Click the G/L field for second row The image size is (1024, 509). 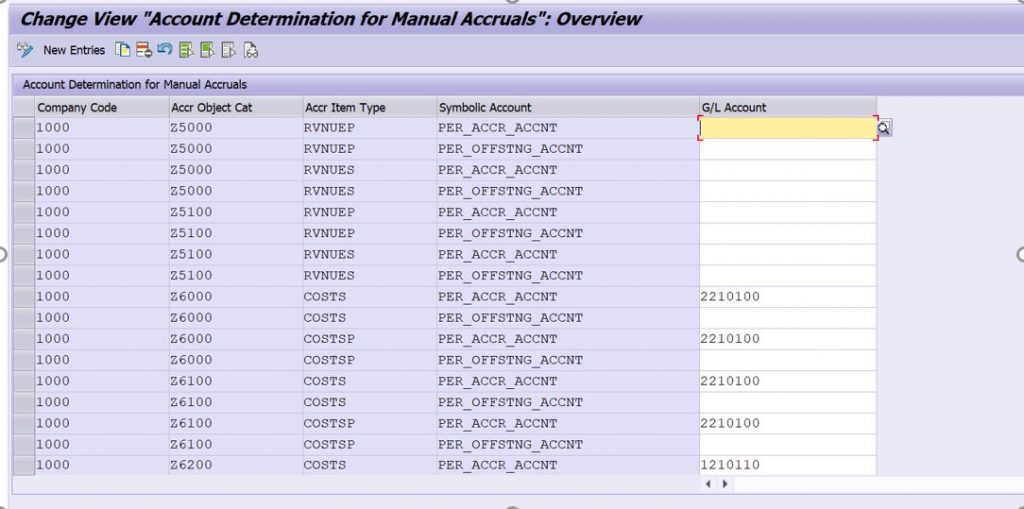coord(788,149)
